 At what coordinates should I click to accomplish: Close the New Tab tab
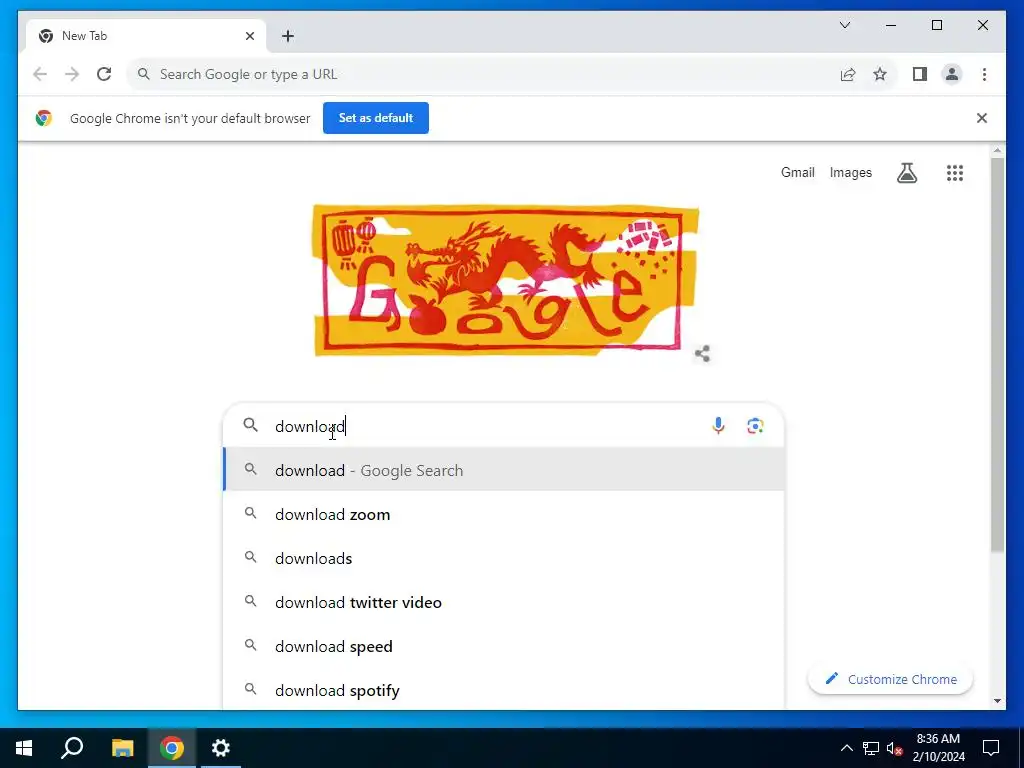[x=249, y=36]
